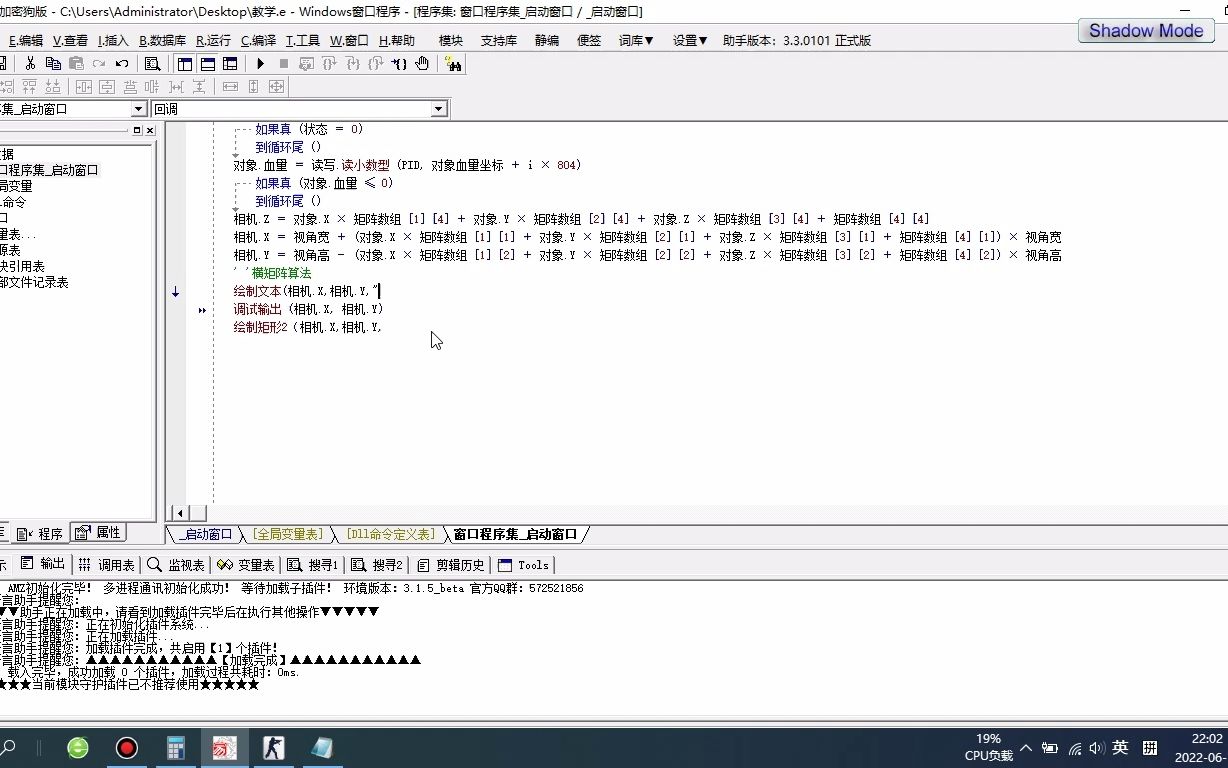This screenshot has width=1228, height=768.
Task: Click the Stop square toolbar icon
Action: (x=283, y=63)
